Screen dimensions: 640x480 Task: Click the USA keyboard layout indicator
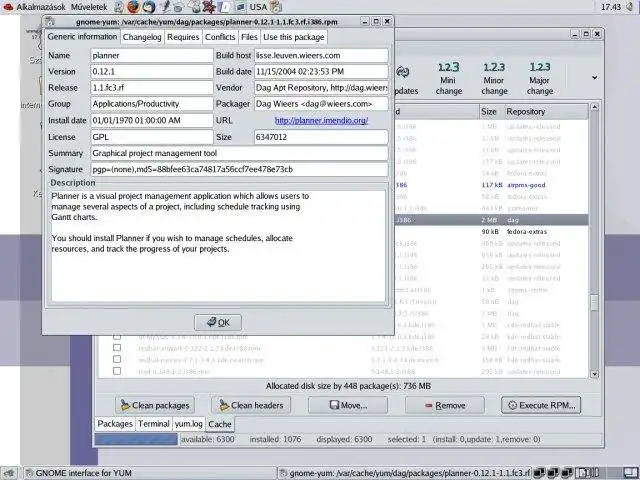[258, 7]
